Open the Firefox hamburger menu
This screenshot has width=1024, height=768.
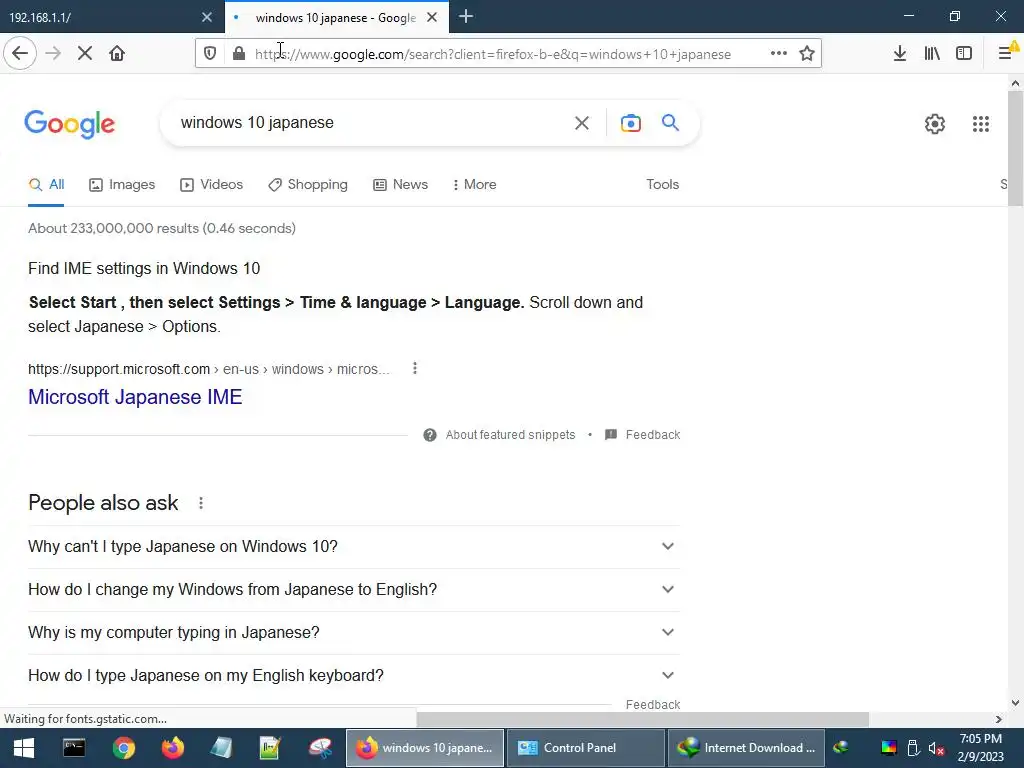[x=1006, y=53]
